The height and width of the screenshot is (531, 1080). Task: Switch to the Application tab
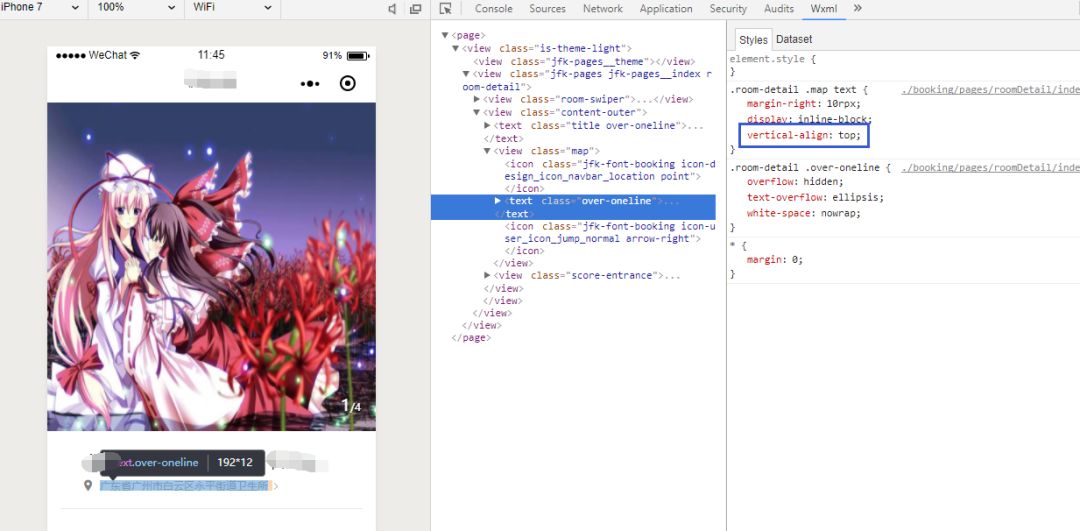[666, 9]
